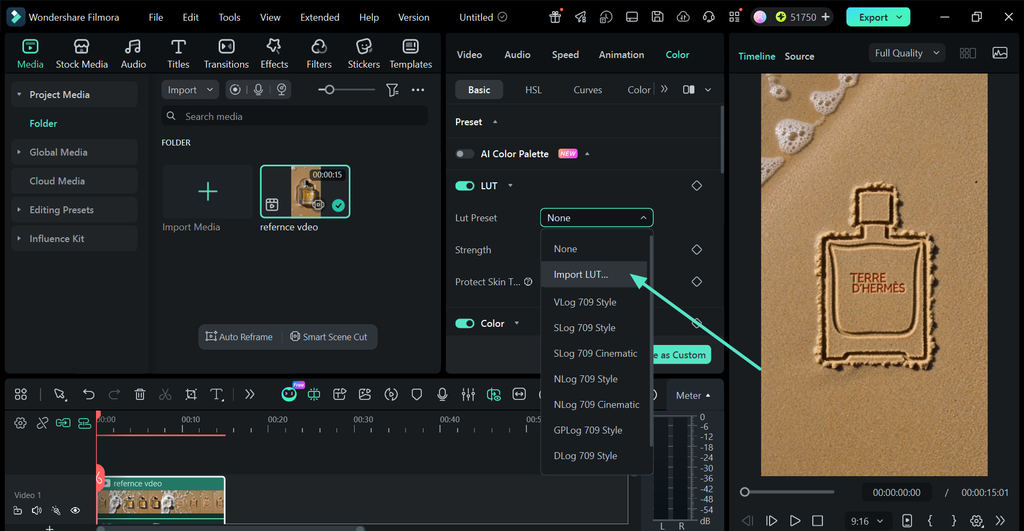The width and height of the screenshot is (1024, 531).
Task: Open the Filters tab
Action: click(x=319, y=54)
